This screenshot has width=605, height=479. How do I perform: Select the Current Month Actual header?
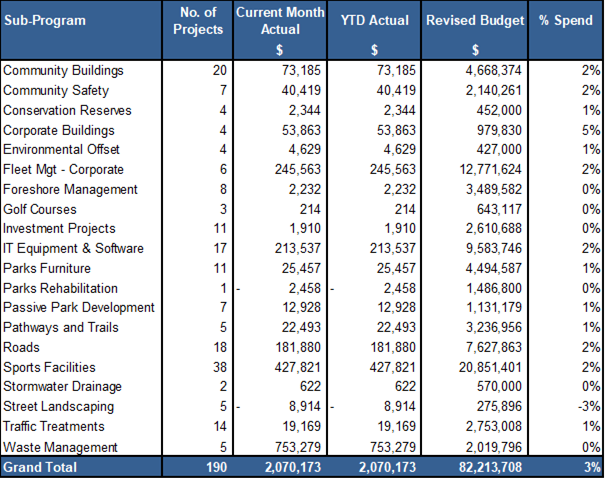click(280, 21)
